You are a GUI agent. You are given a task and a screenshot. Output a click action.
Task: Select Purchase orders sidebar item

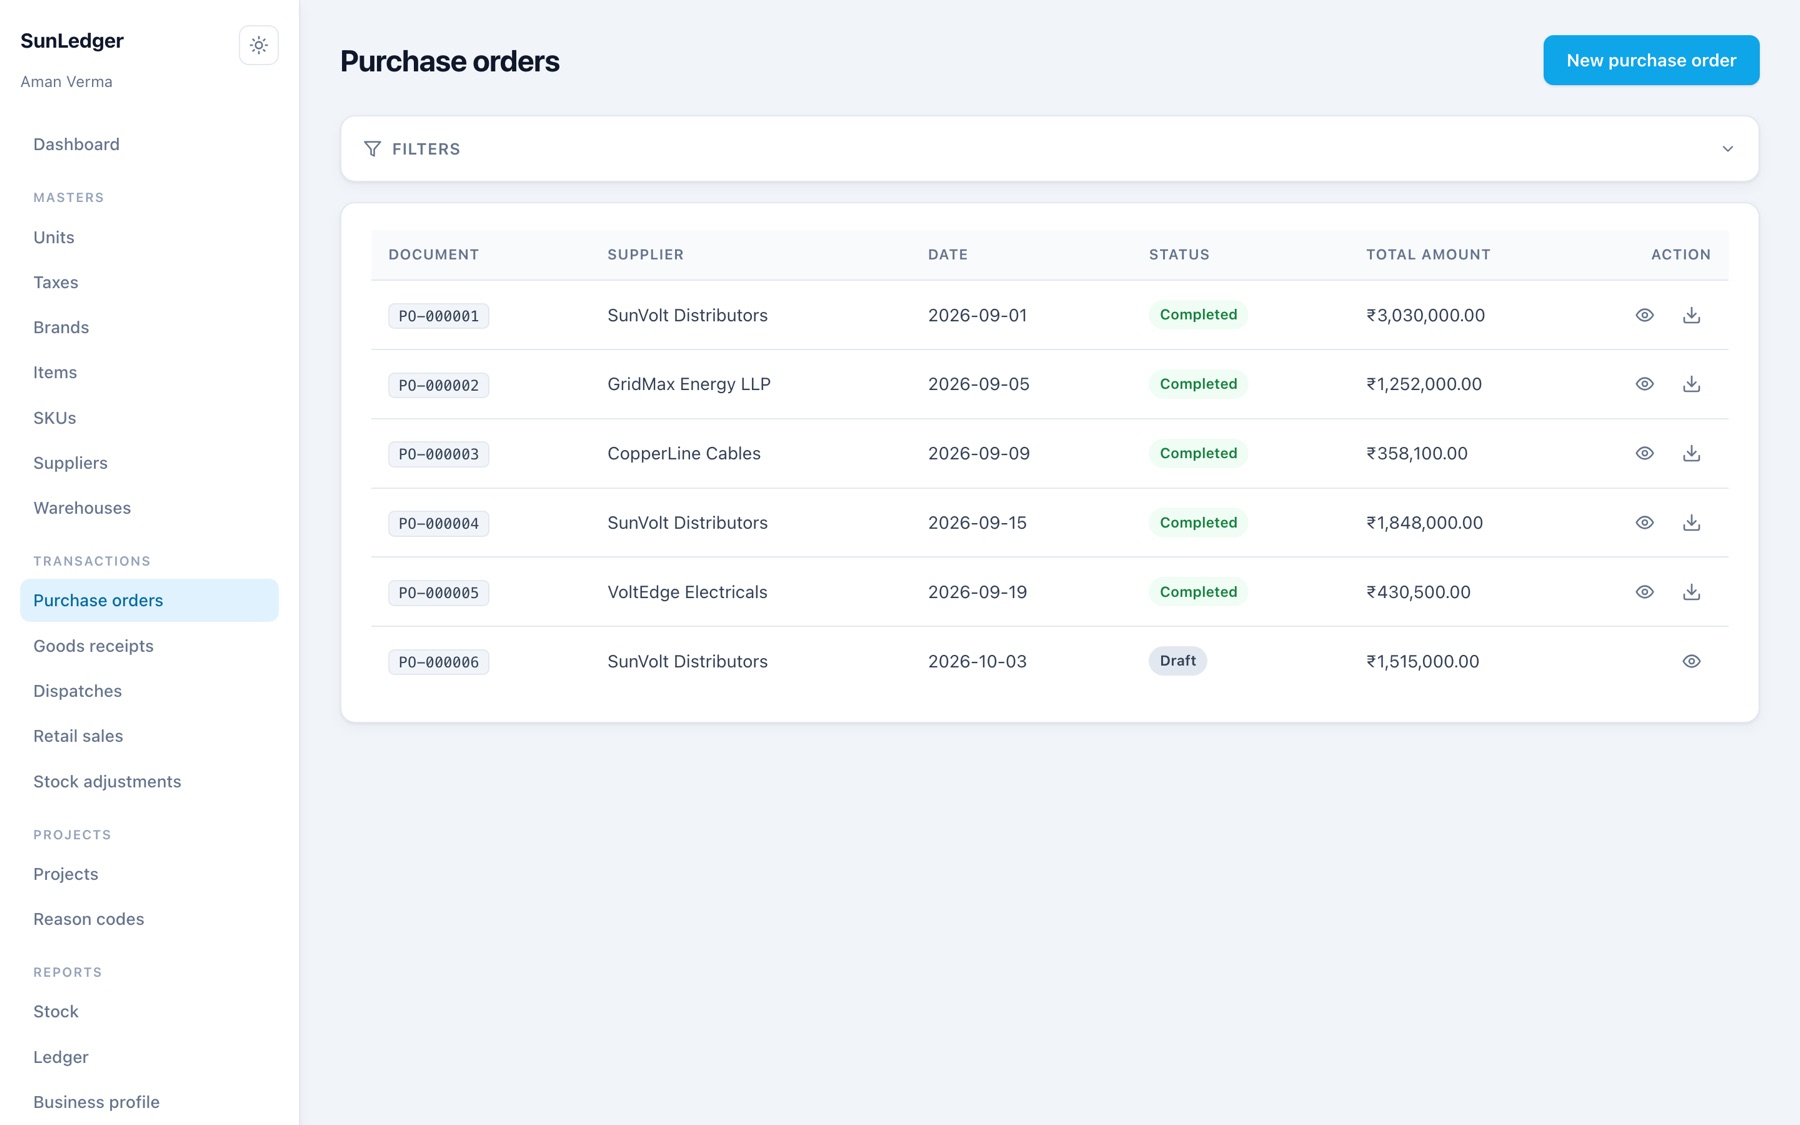[149, 600]
